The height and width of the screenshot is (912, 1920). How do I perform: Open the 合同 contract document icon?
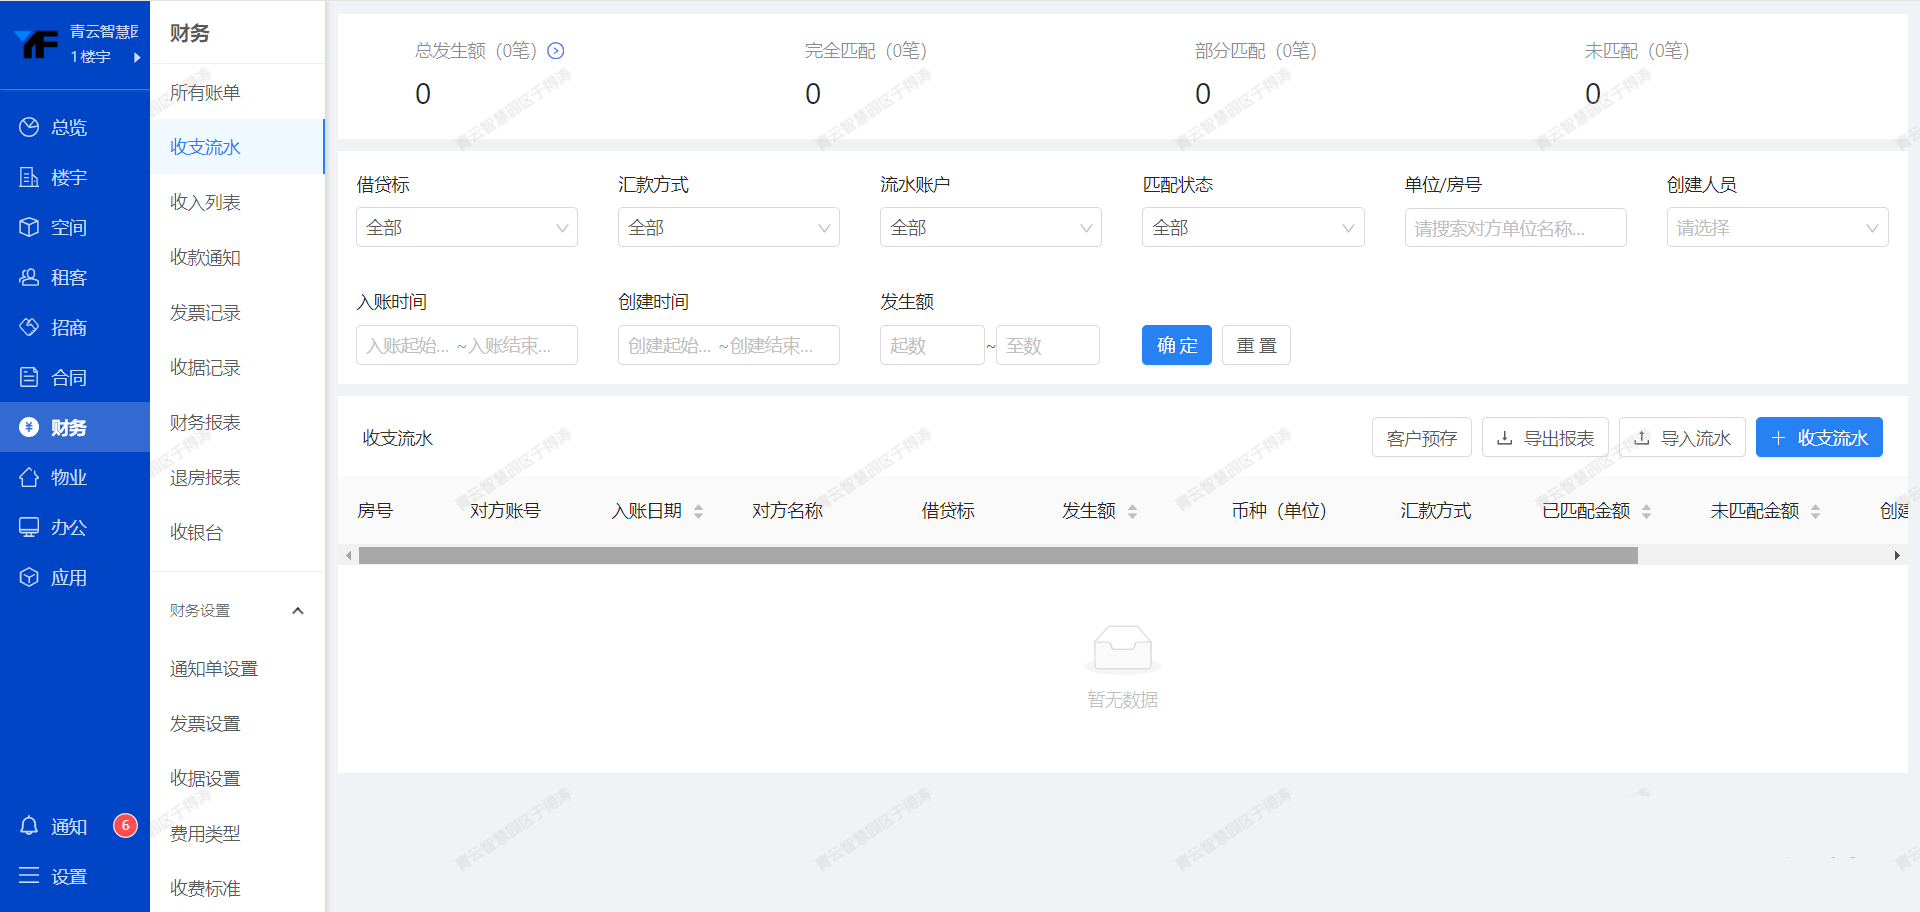29,377
